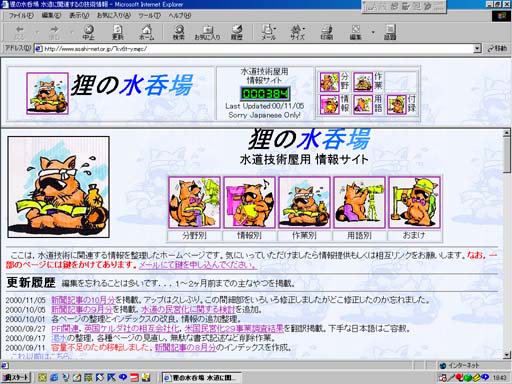Open the Favorites (お気に入り) toolbar icon
The image size is (512, 384).
coord(207,32)
